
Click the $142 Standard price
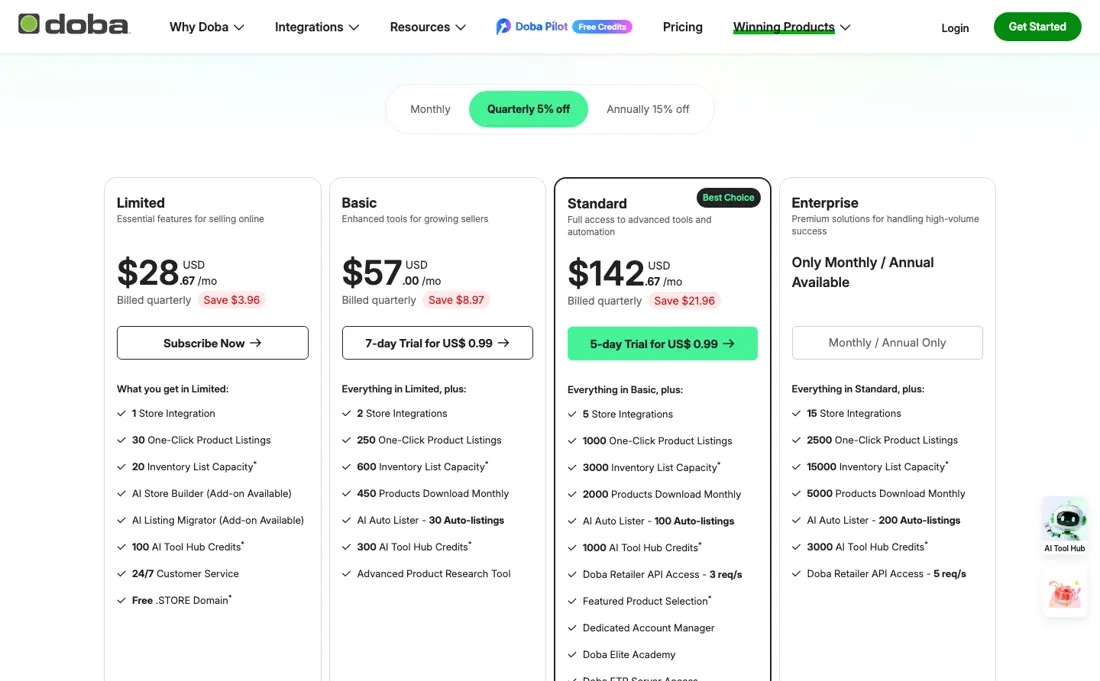pos(624,273)
